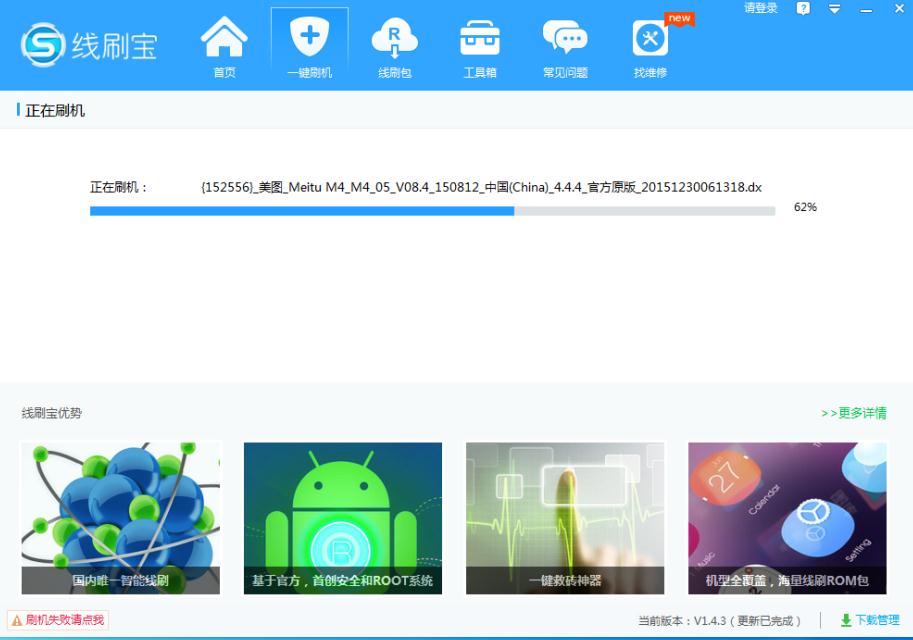Open the 国内唯一智能线刷 thumbnail
The image size is (913, 640).
pos(120,515)
